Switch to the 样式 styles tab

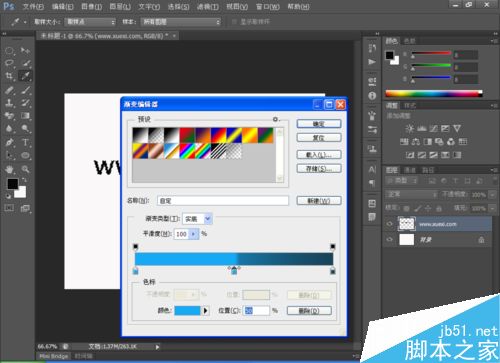click(410, 106)
